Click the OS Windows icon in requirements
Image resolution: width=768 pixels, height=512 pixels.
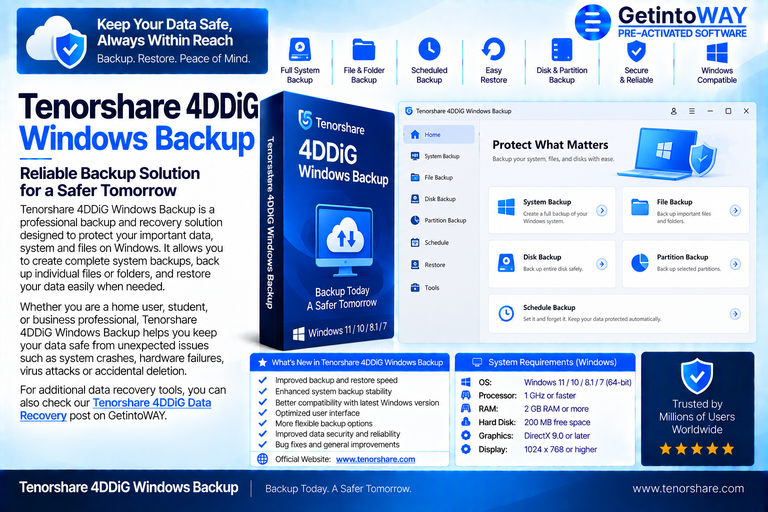tap(466, 382)
